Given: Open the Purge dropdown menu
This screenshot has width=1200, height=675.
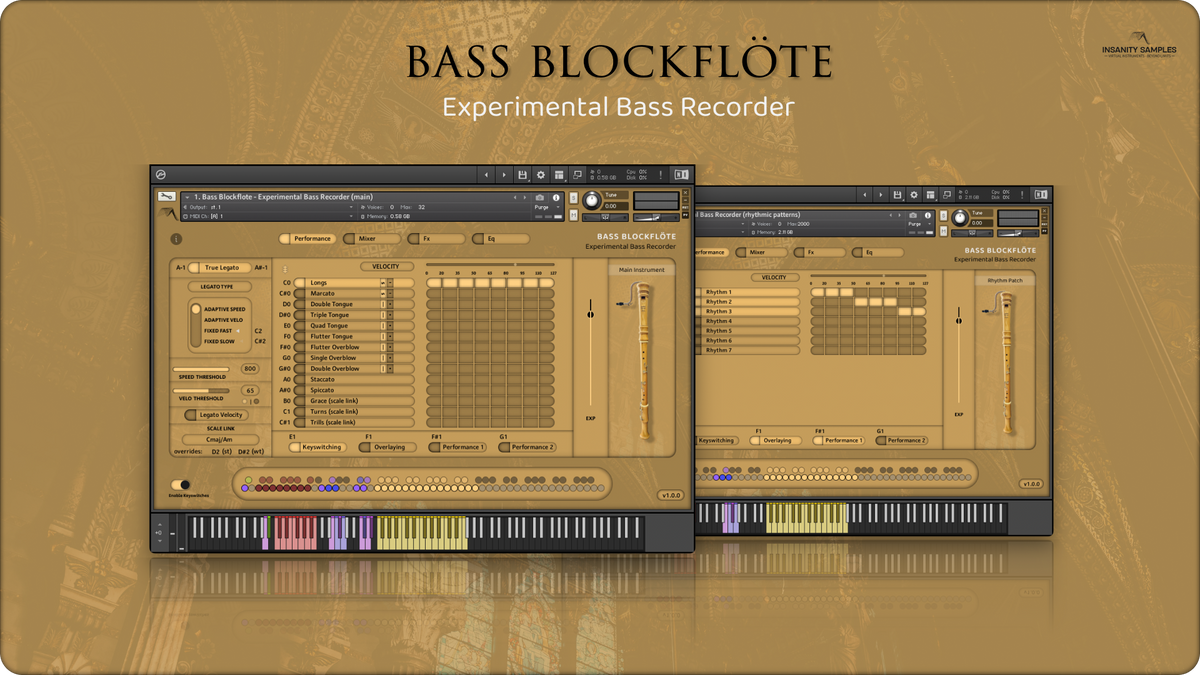Looking at the screenshot, I should point(543,207).
